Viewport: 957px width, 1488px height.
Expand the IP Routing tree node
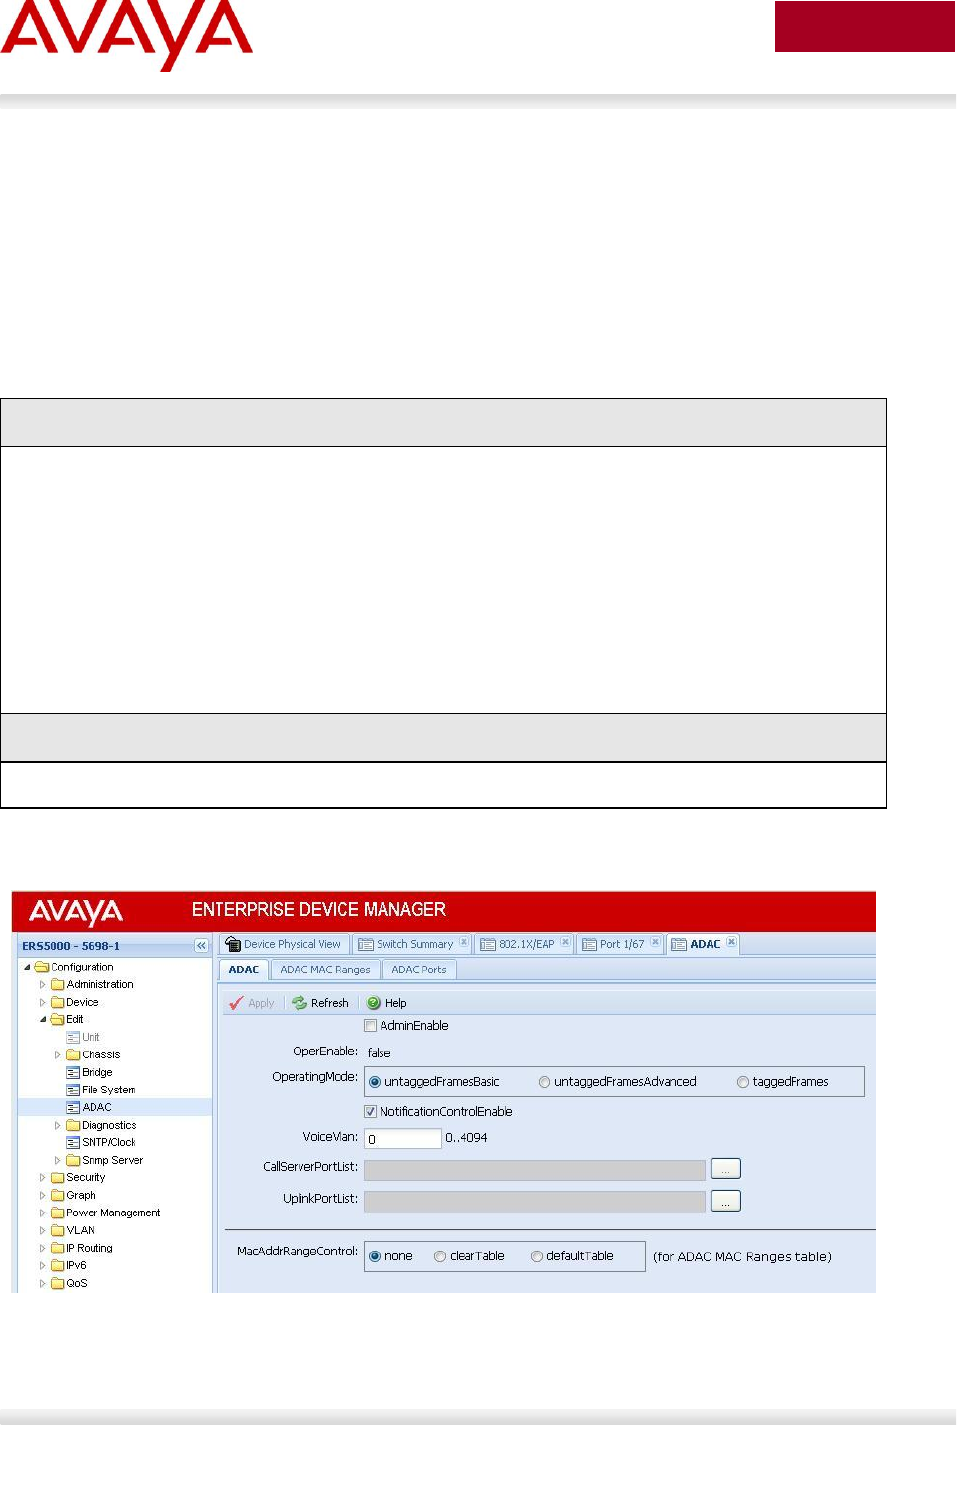42,1248
